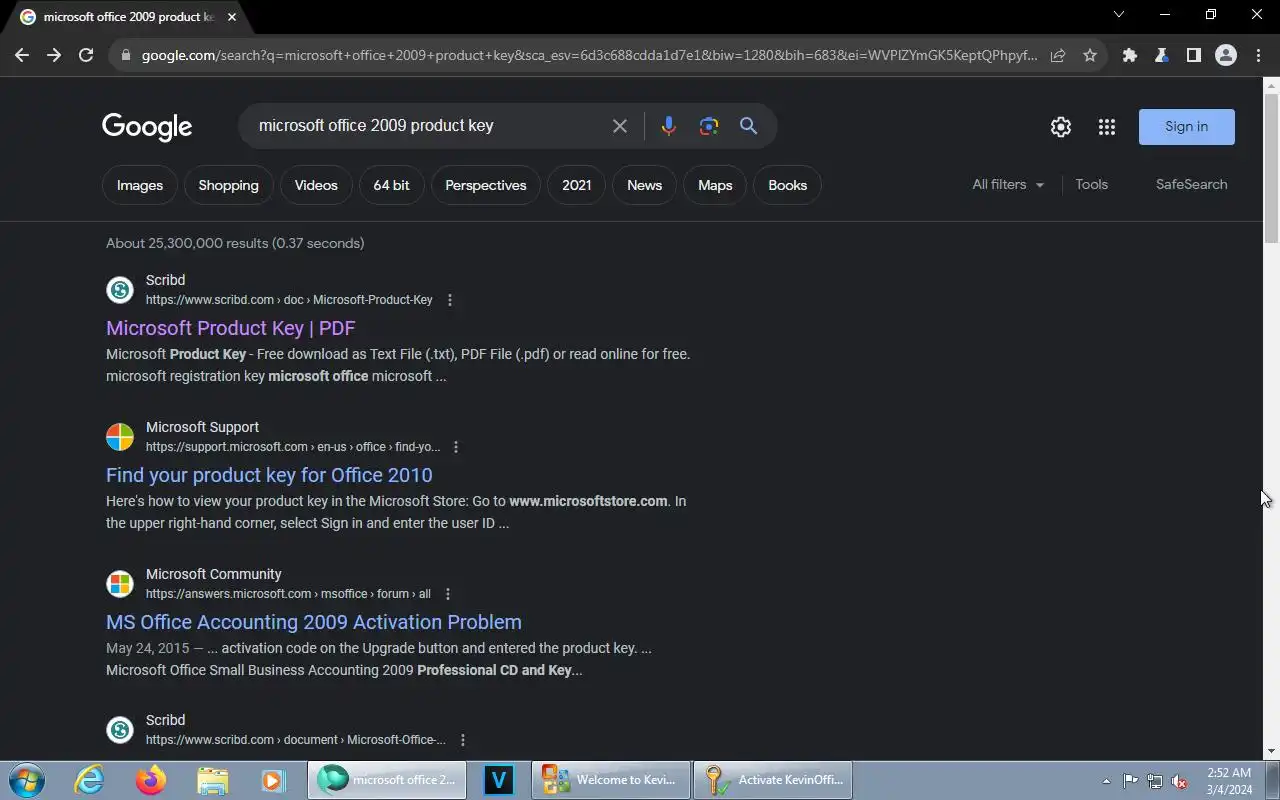Open Chrome Labs flask icon

pos(1162,56)
